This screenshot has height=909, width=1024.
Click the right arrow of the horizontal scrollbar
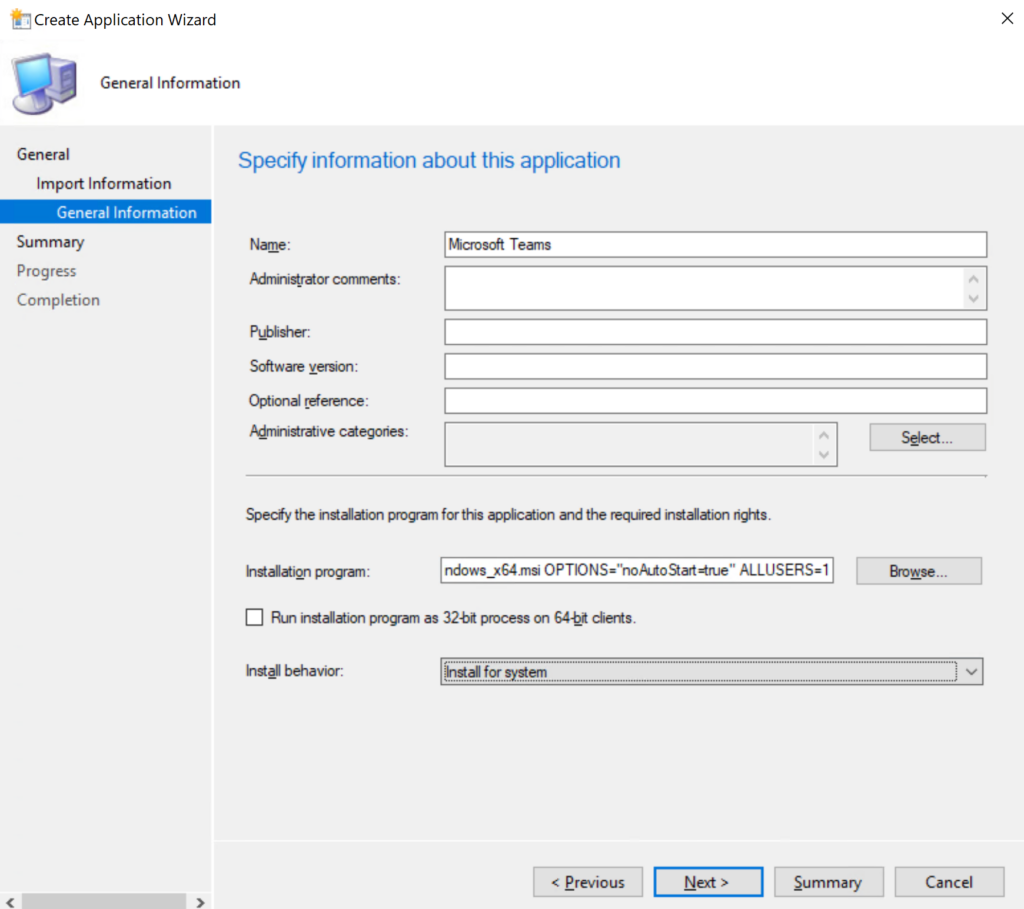click(200, 901)
